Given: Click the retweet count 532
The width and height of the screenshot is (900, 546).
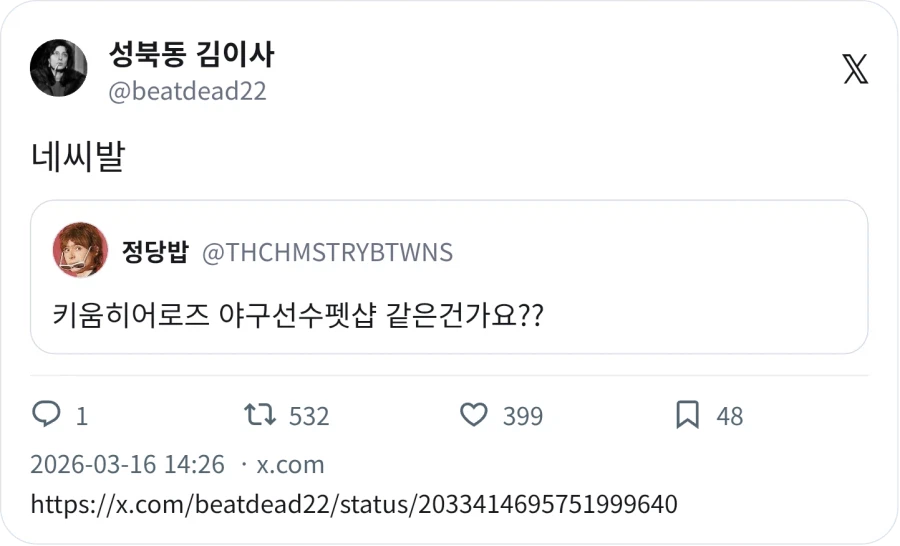Looking at the screenshot, I should pos(309,416).
